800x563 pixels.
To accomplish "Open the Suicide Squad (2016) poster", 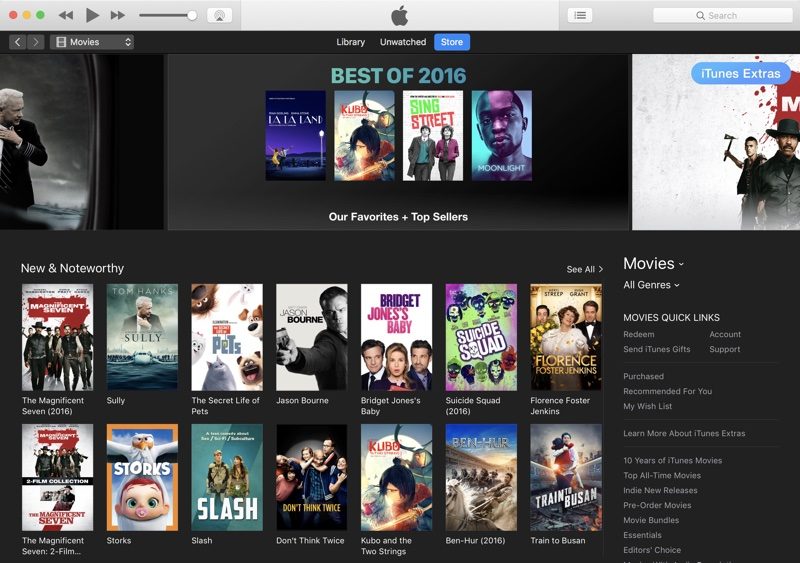I will coord(481,337).
